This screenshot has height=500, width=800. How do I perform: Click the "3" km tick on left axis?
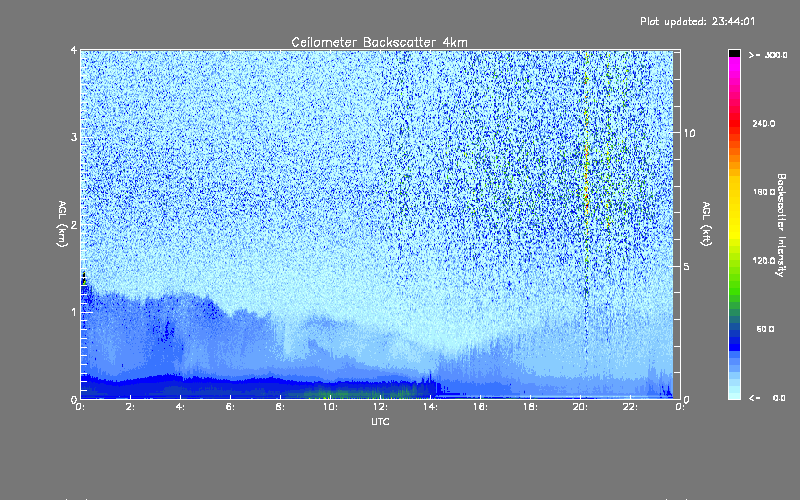[74, 137]
